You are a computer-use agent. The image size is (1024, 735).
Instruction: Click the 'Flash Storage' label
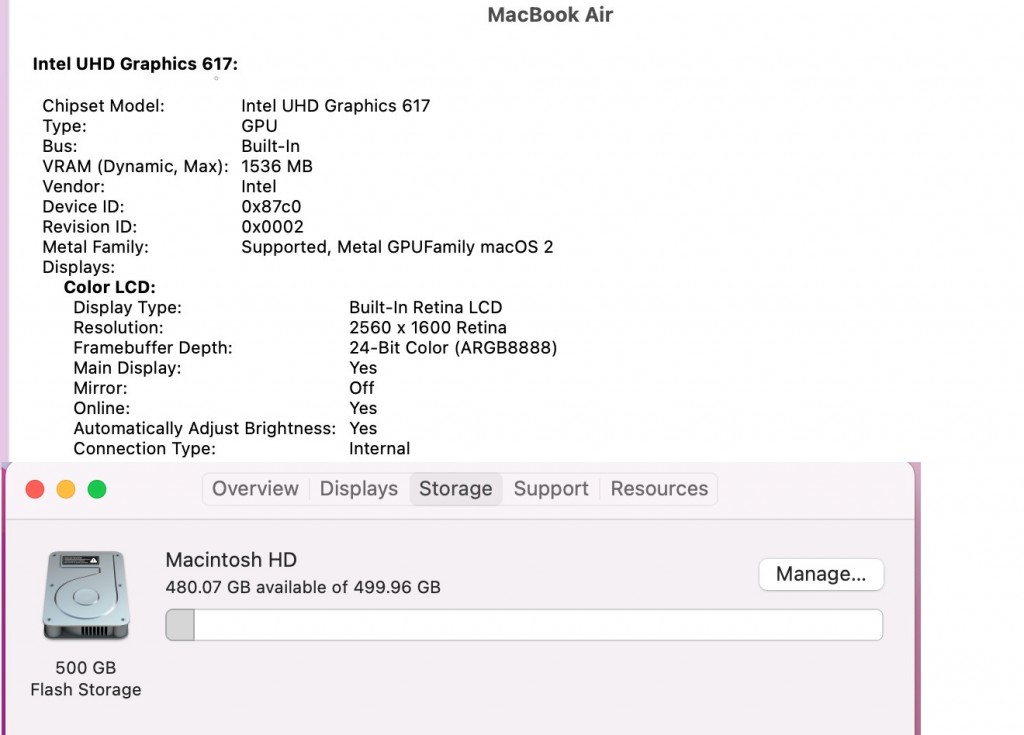[86, 690]
